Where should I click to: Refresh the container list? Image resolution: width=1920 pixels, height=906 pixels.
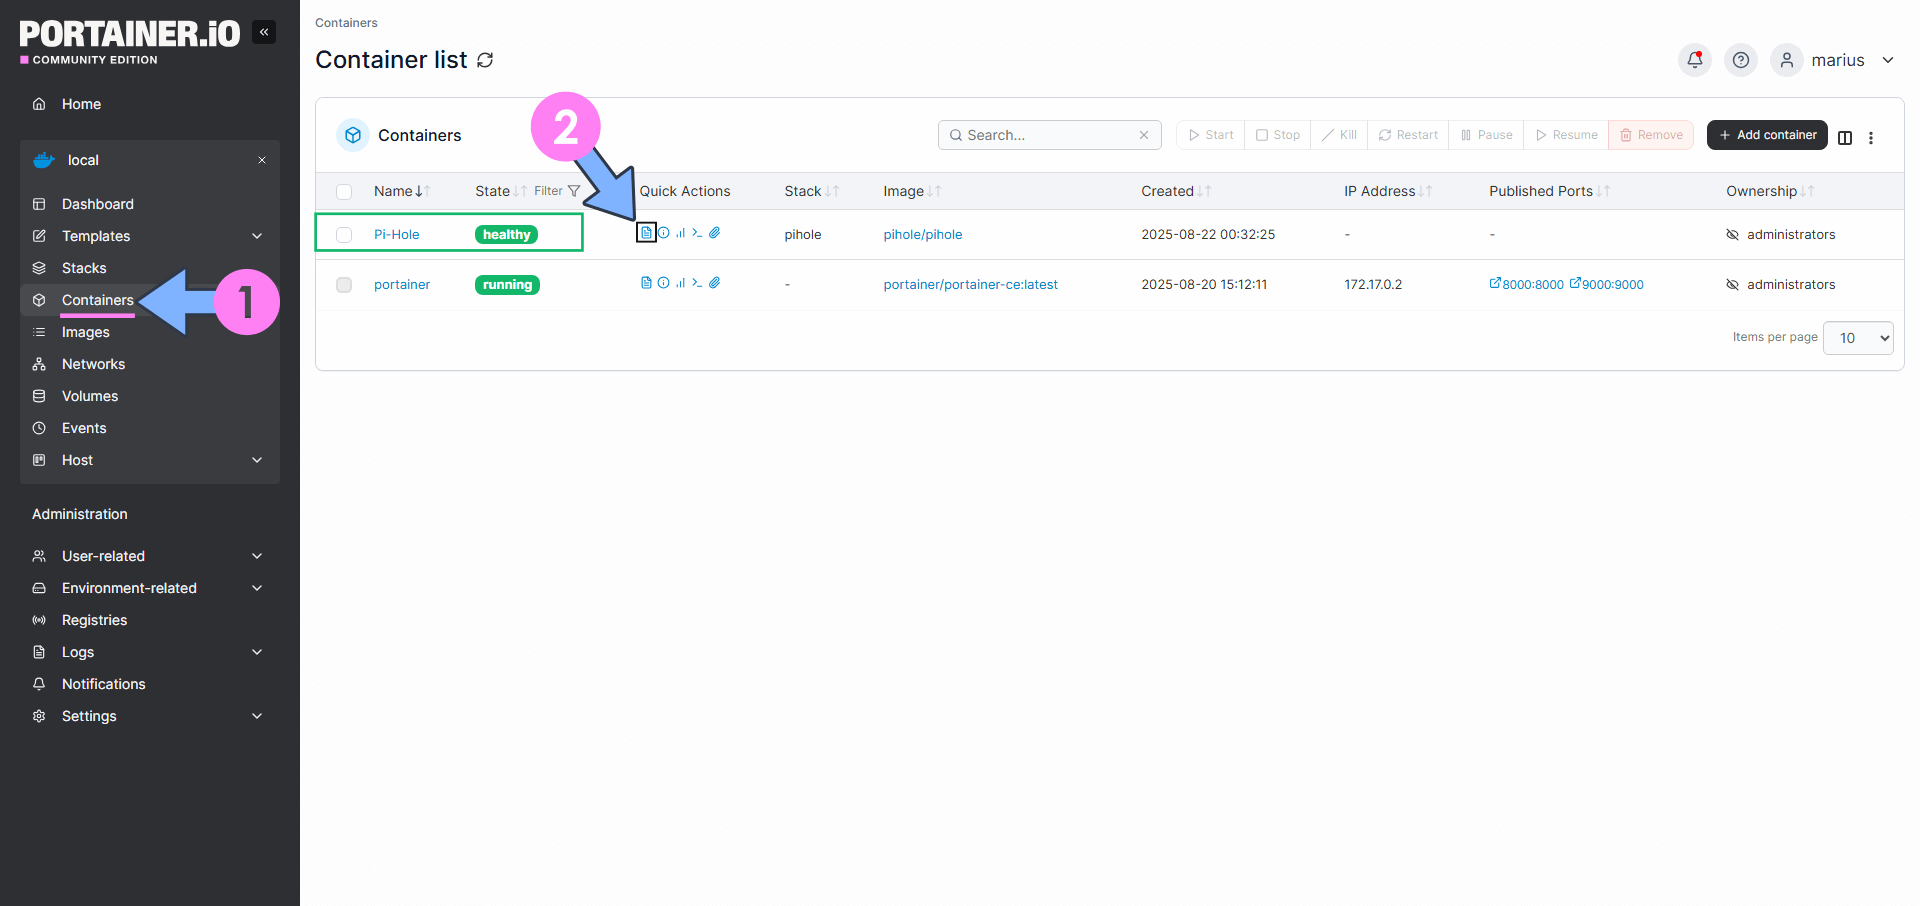click(x=485, y=60)
